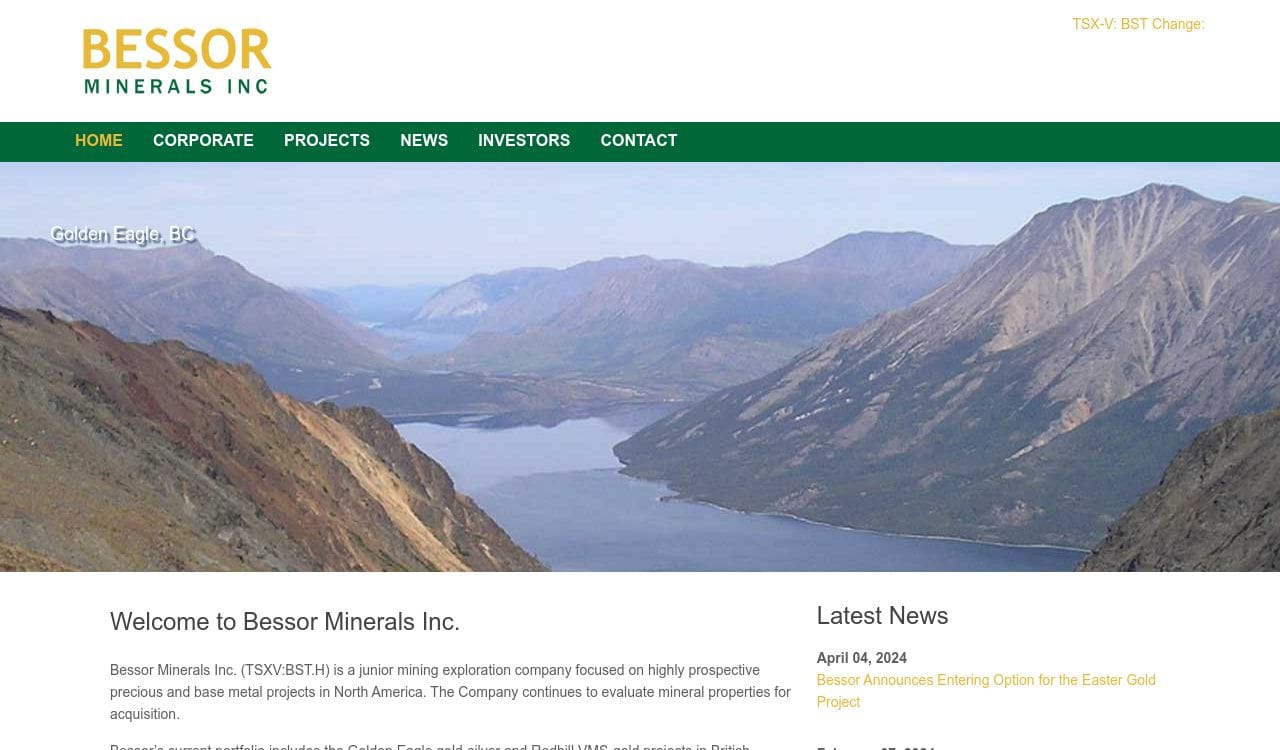The height and width of the screenshot is (750, 1280).
Task: Click the mountain peak on banner's right side
Action: (x=1160, y=200)
